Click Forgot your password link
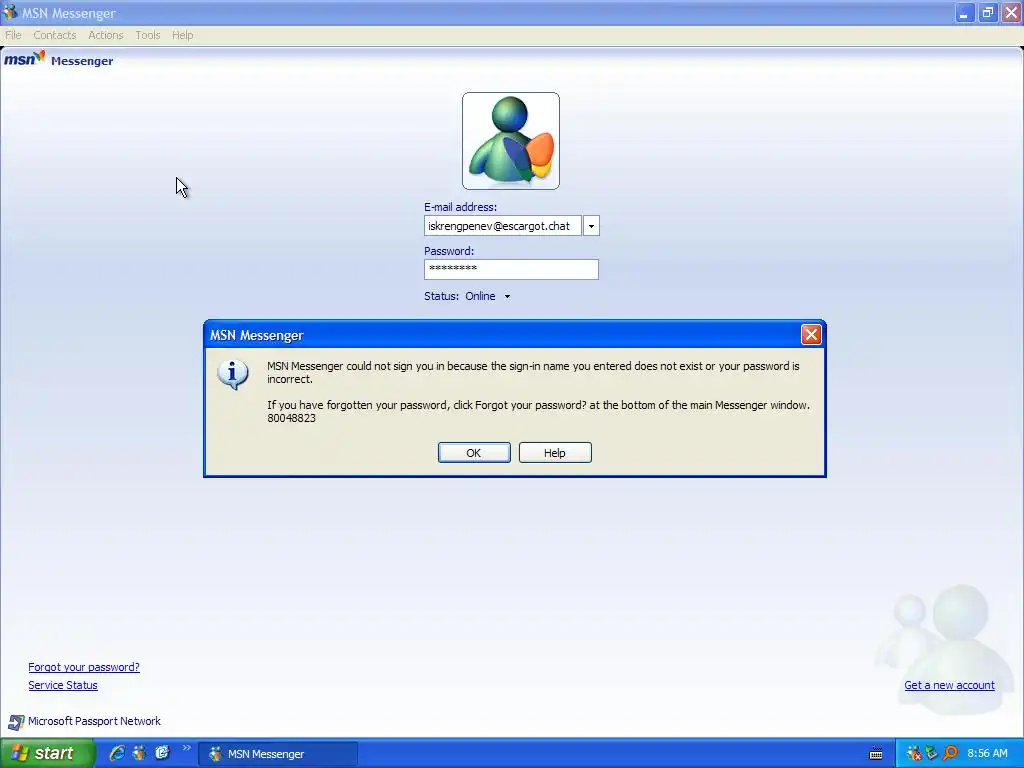The image size is (1024, 768). (x=84, y=667)
